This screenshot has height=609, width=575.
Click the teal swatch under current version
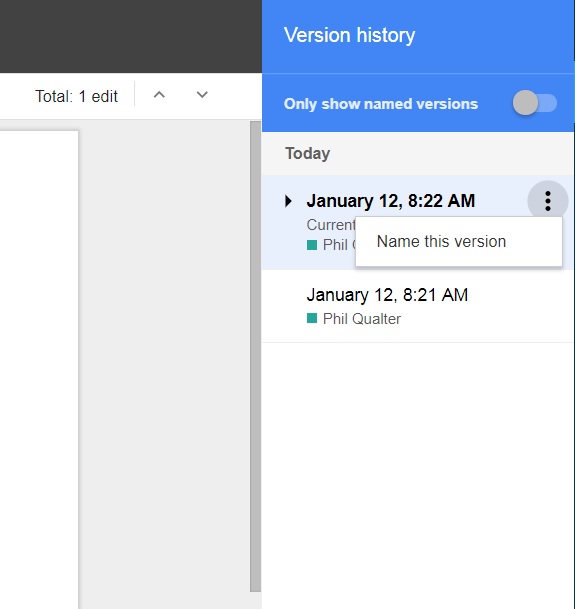312,245
